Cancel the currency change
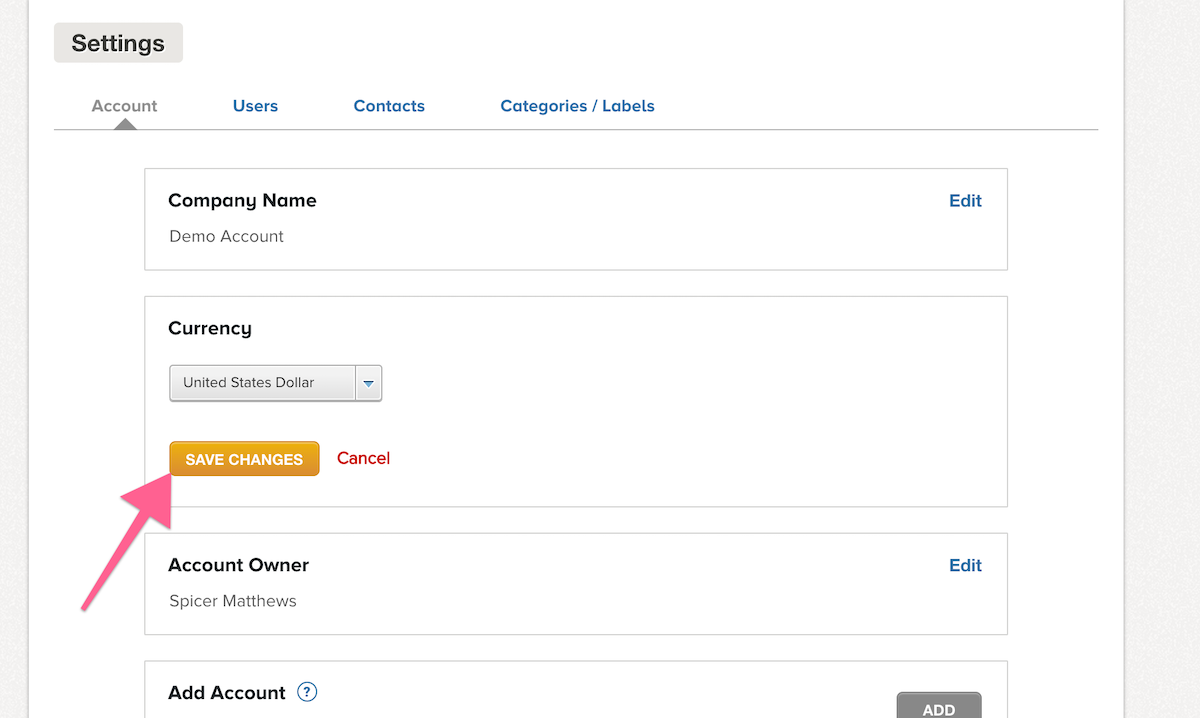The height and width of the screenshot is (718, 1200). (x=363, y=458)
